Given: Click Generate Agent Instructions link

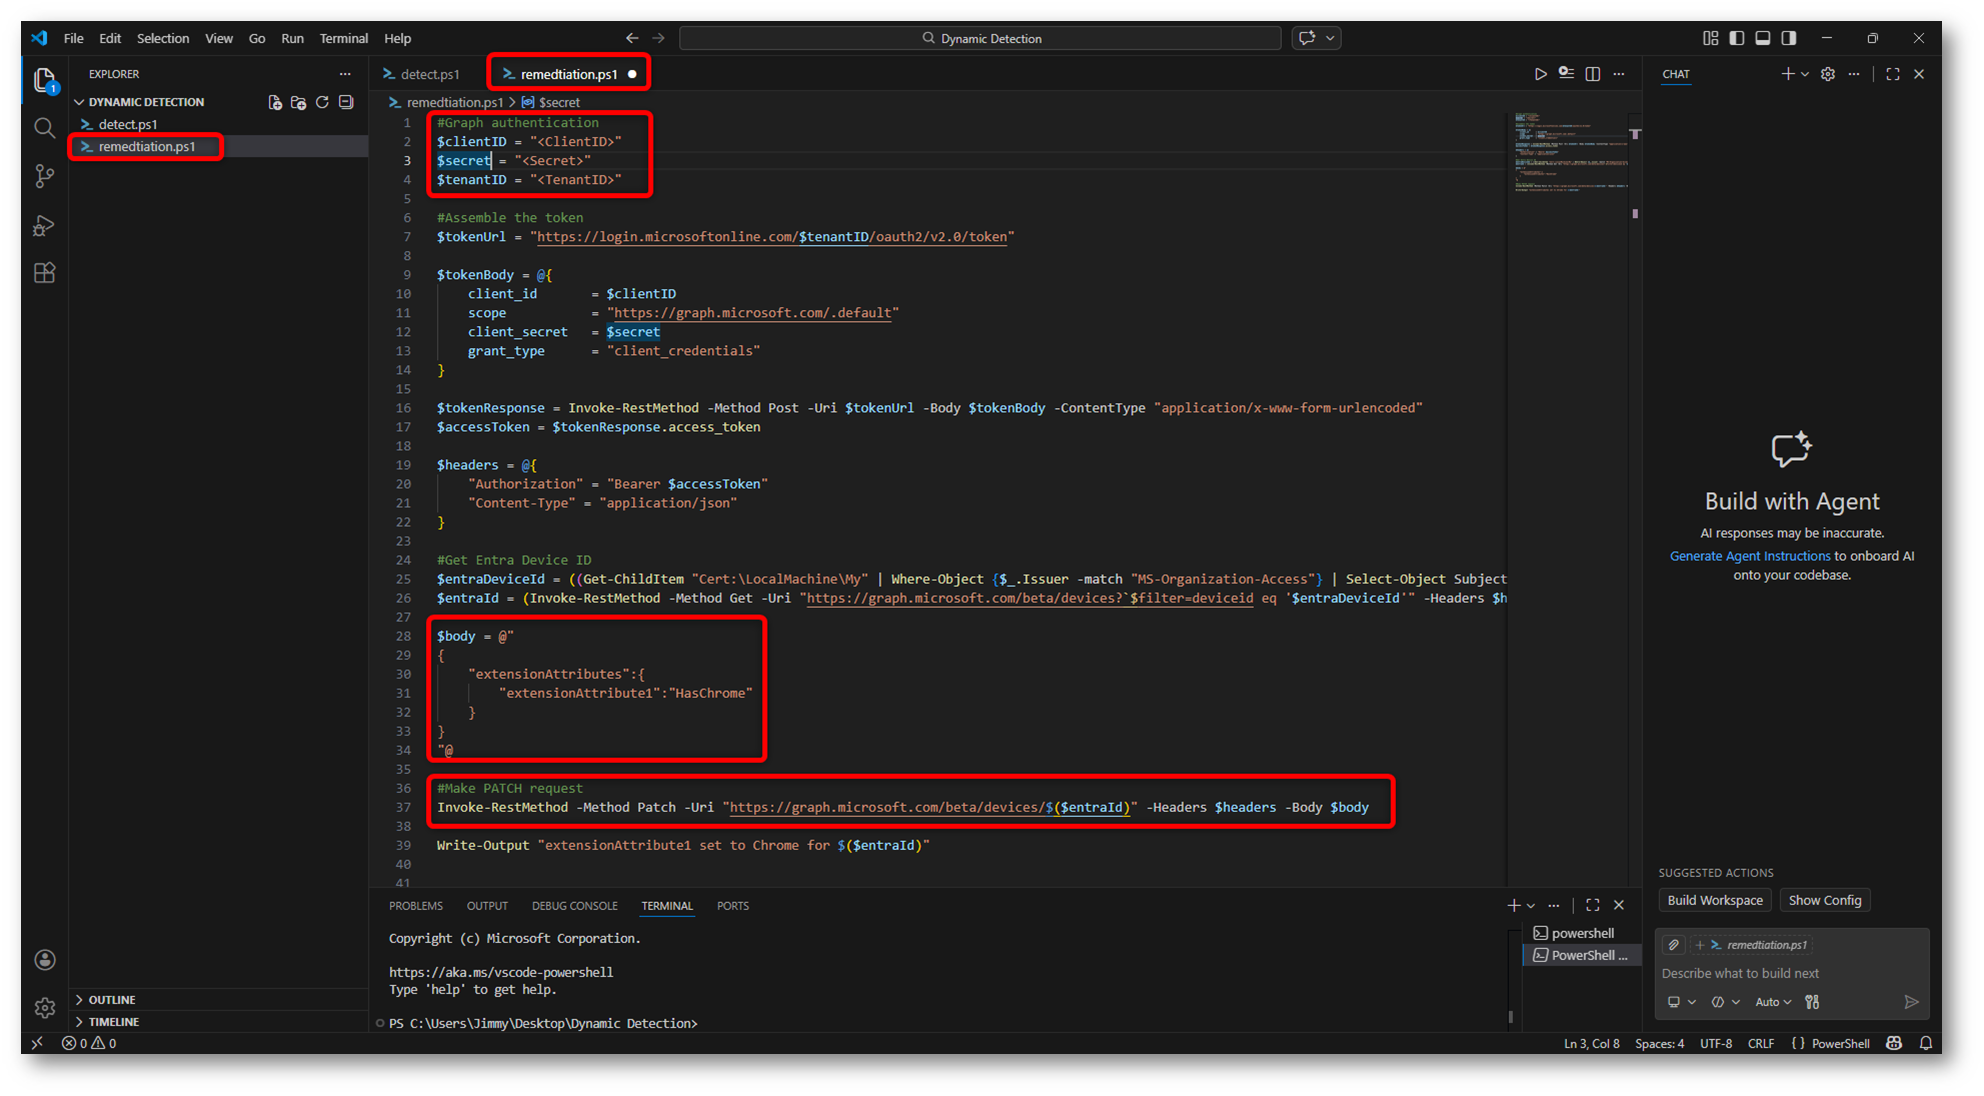Looking at the screenshot, I should [1749, 556].
